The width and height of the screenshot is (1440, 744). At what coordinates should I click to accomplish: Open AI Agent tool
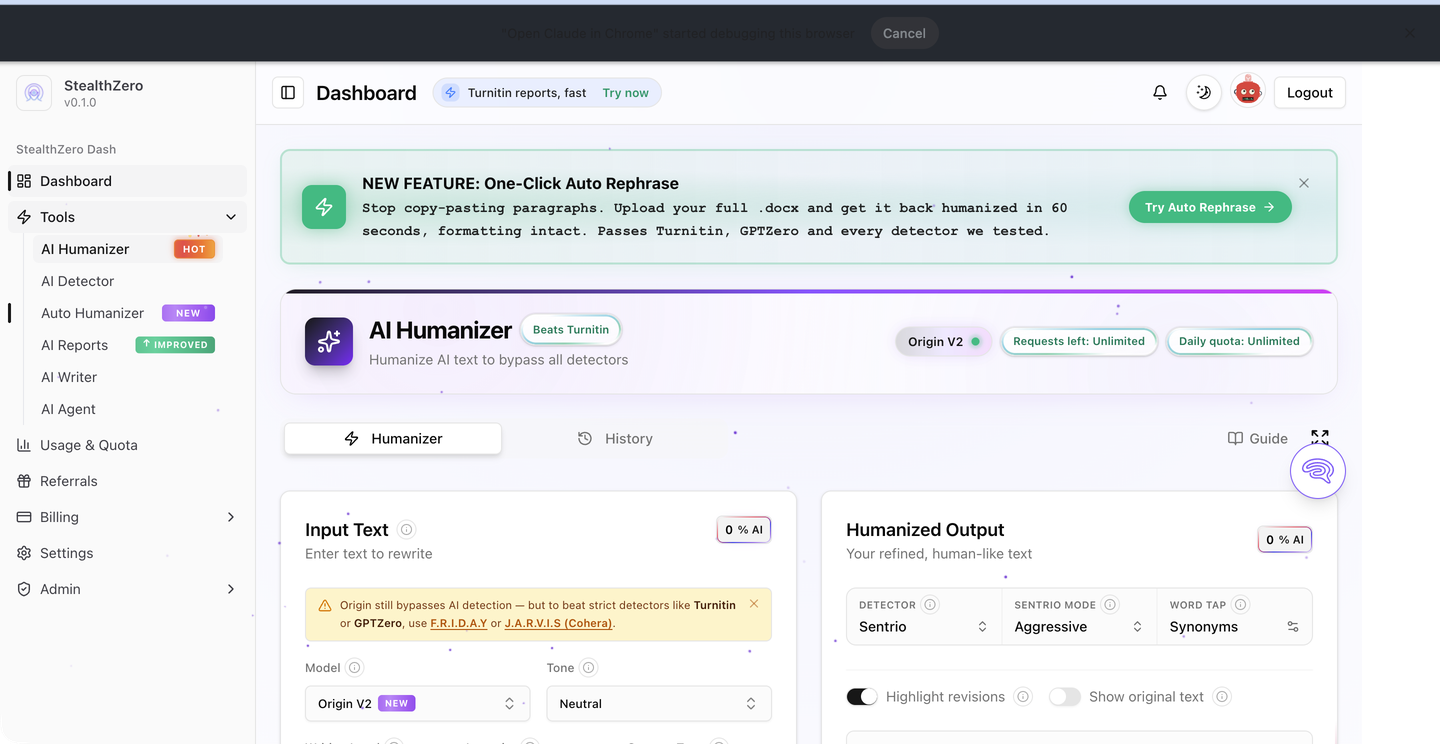tap(68, 409)
